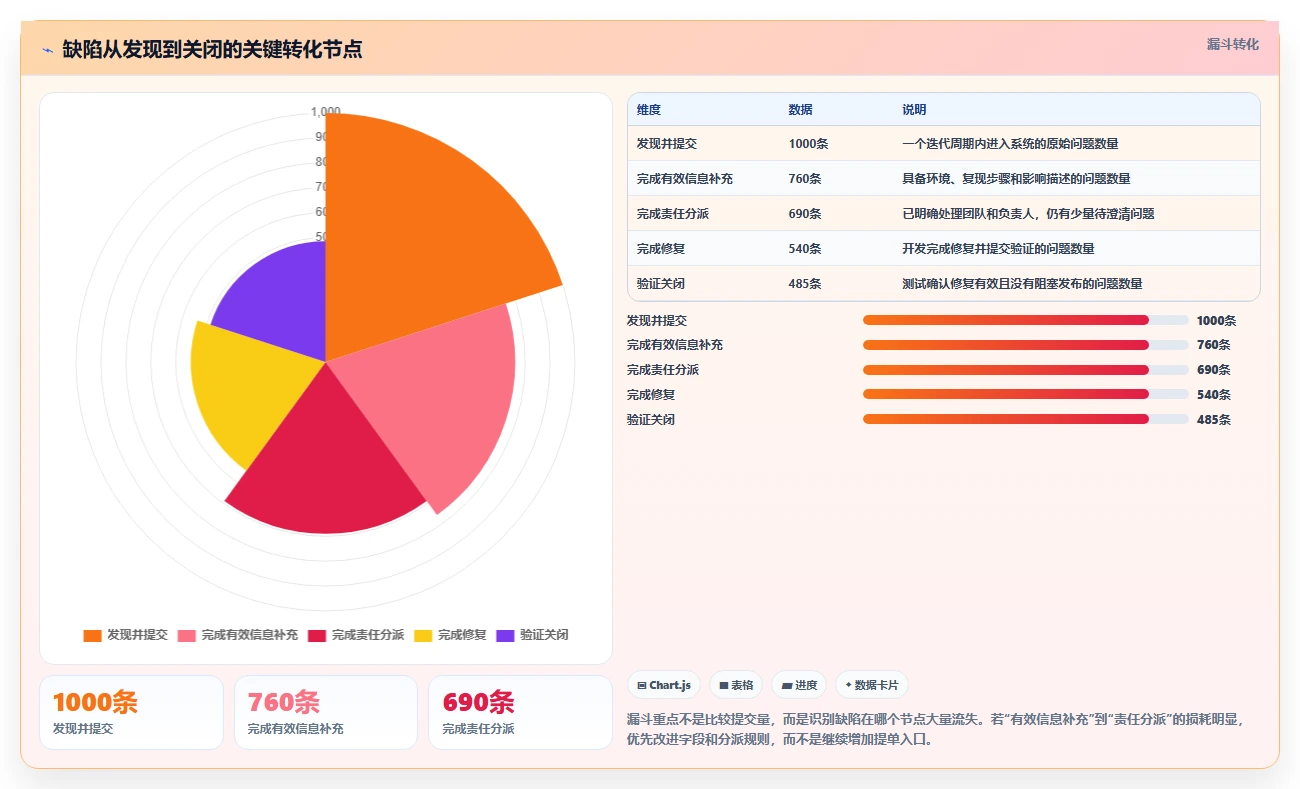
Task: Click the 维度 column header
Action: coord(649,110)
